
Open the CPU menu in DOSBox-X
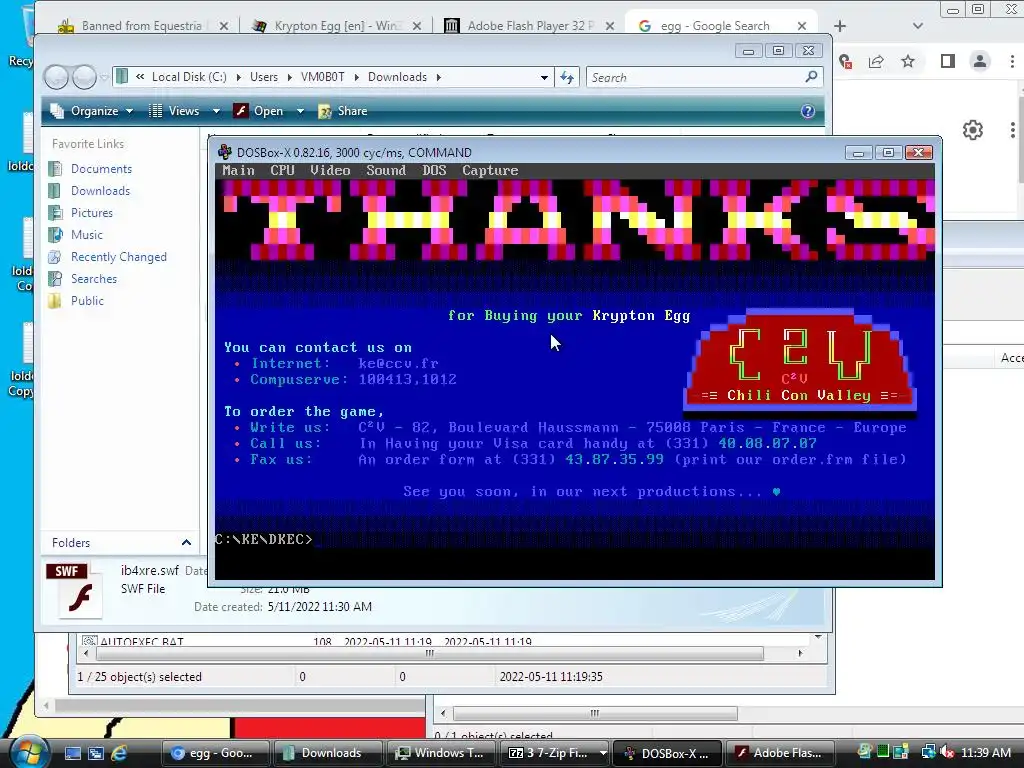click(x=282, y=170)
